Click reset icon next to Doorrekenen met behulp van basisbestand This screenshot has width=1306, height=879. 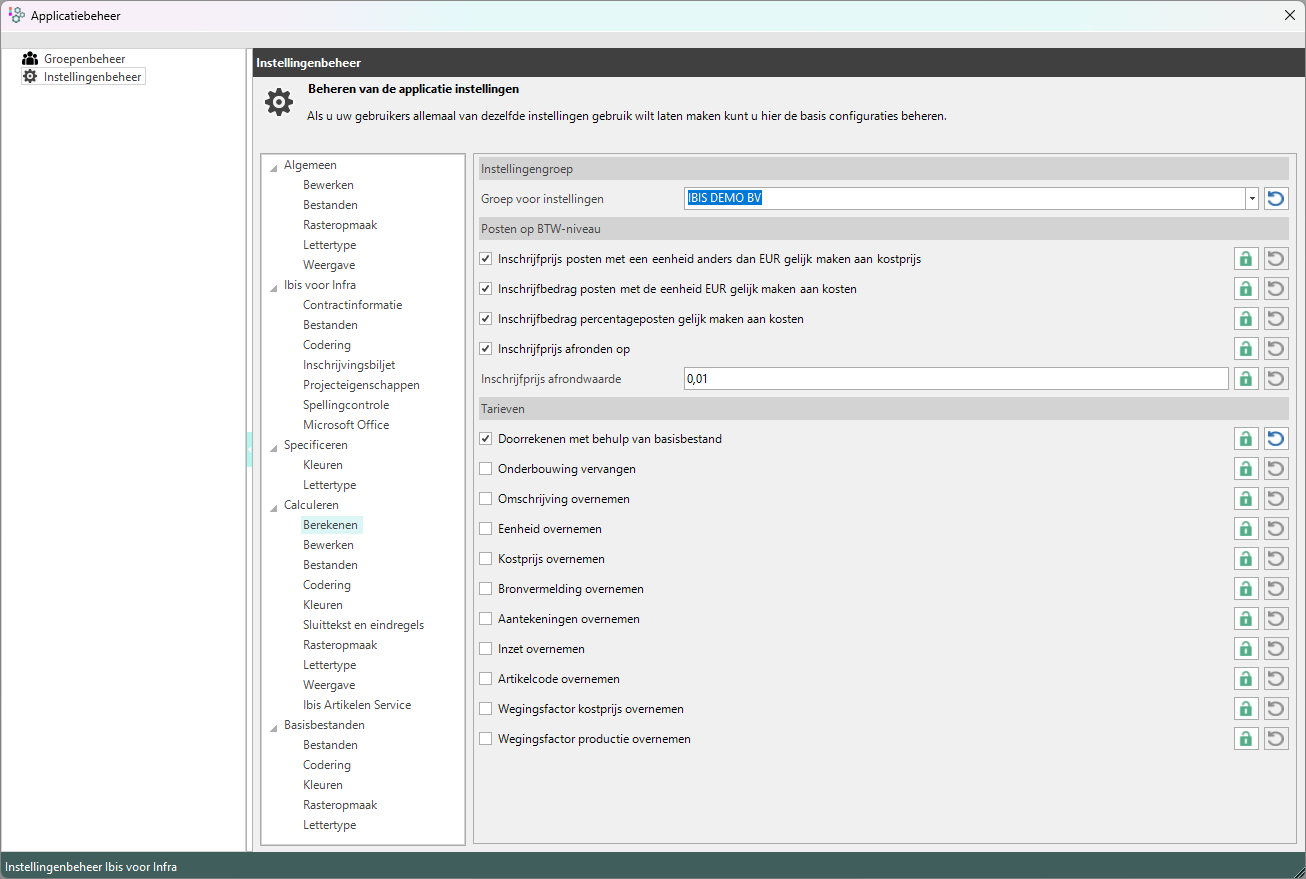(x=1276, y=439)
